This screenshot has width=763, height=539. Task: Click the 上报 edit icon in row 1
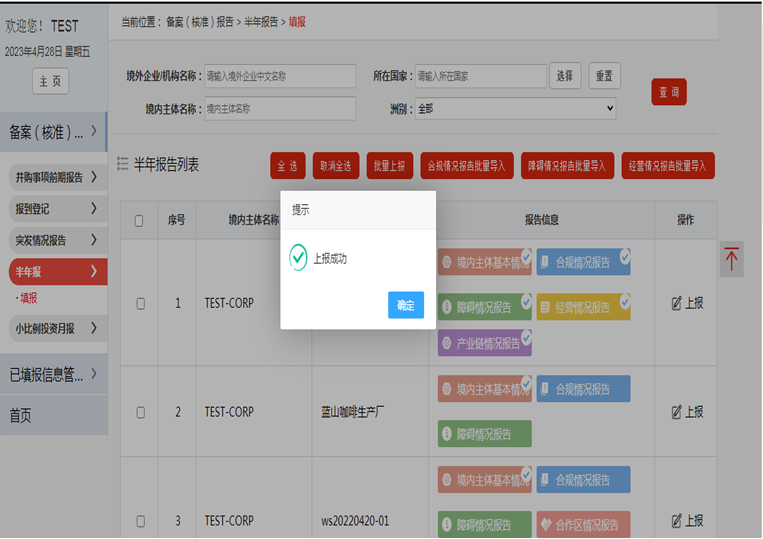pyautogui.click(x=687, y=303)
